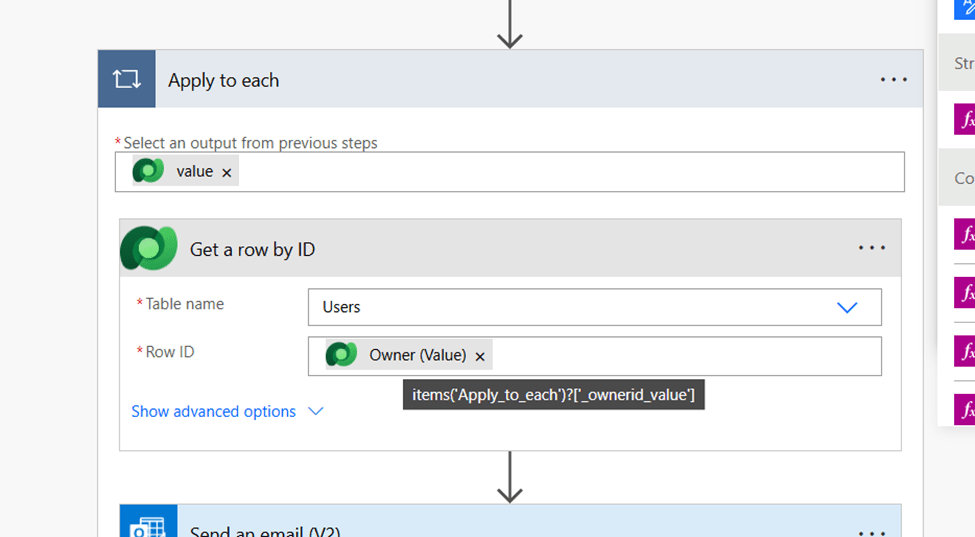975x537 pixels.
Task: Collapse the Get a row by ID title
Action: point(252,249)
